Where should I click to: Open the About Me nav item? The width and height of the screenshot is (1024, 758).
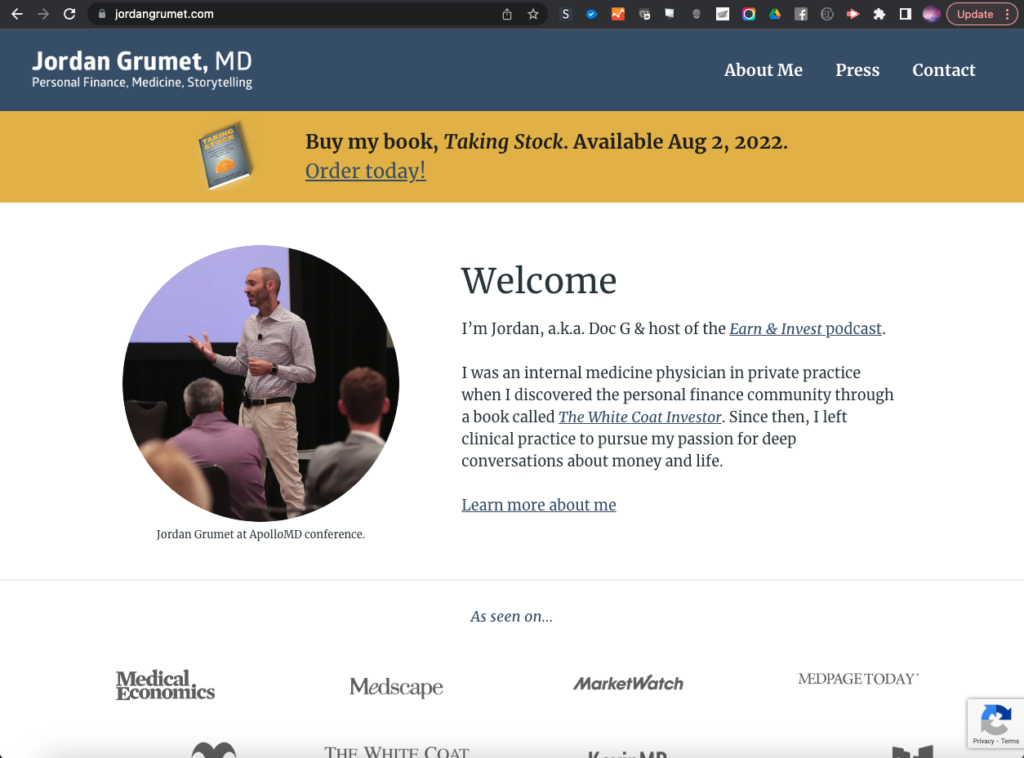click(763, 70)
